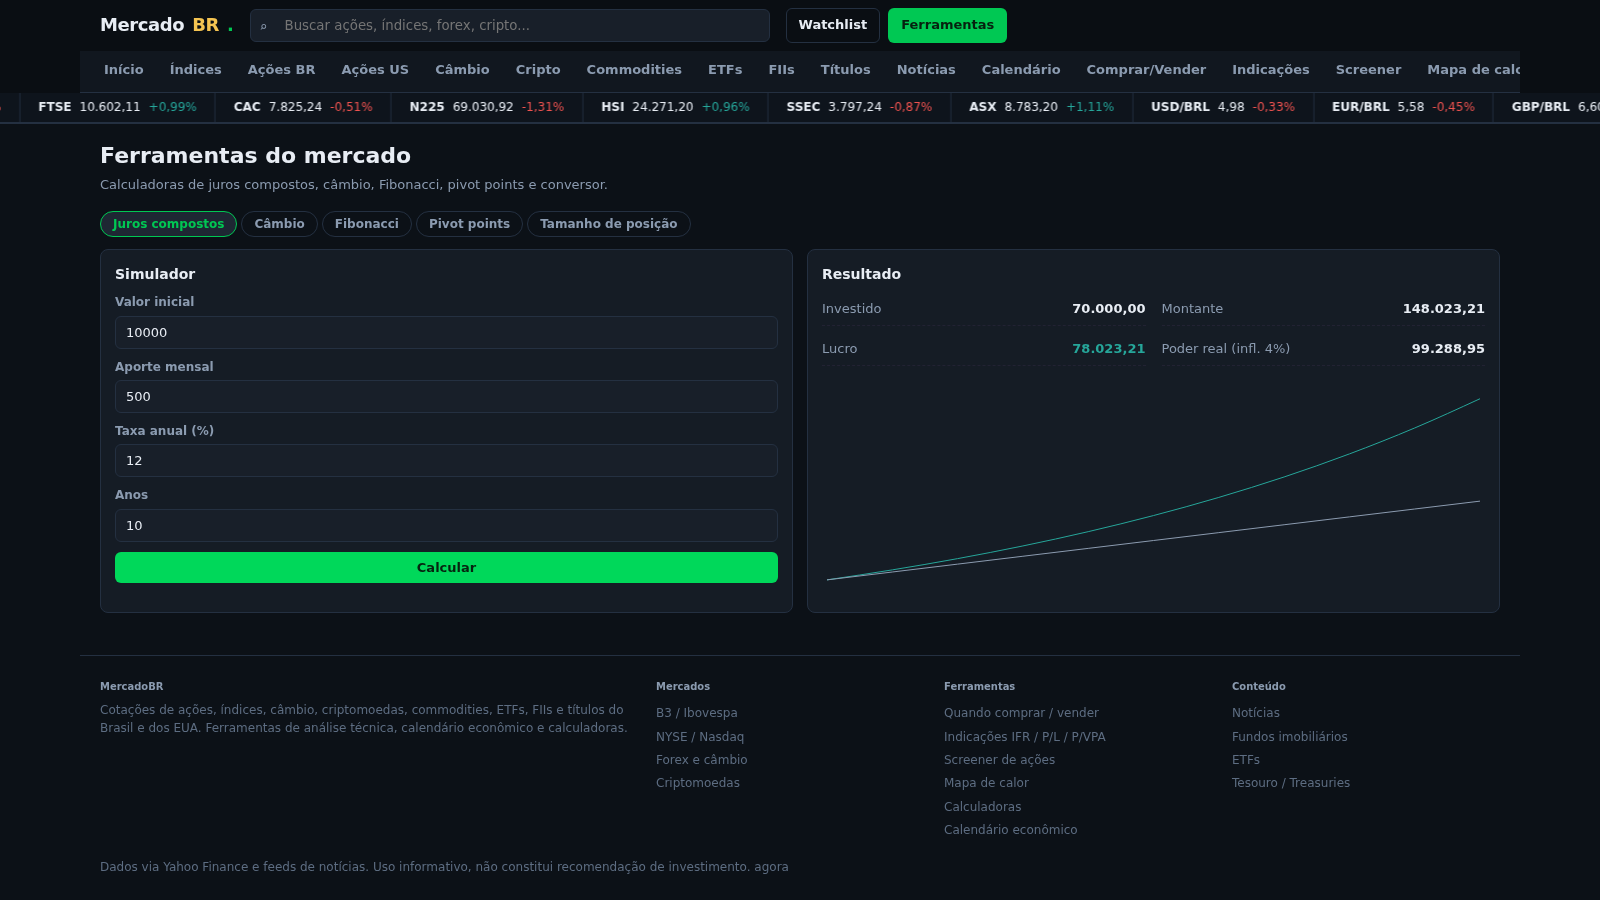Open Câmbio in the main navigation bar
This screenshot has height=900, width=1600.
tap(462, 70)
